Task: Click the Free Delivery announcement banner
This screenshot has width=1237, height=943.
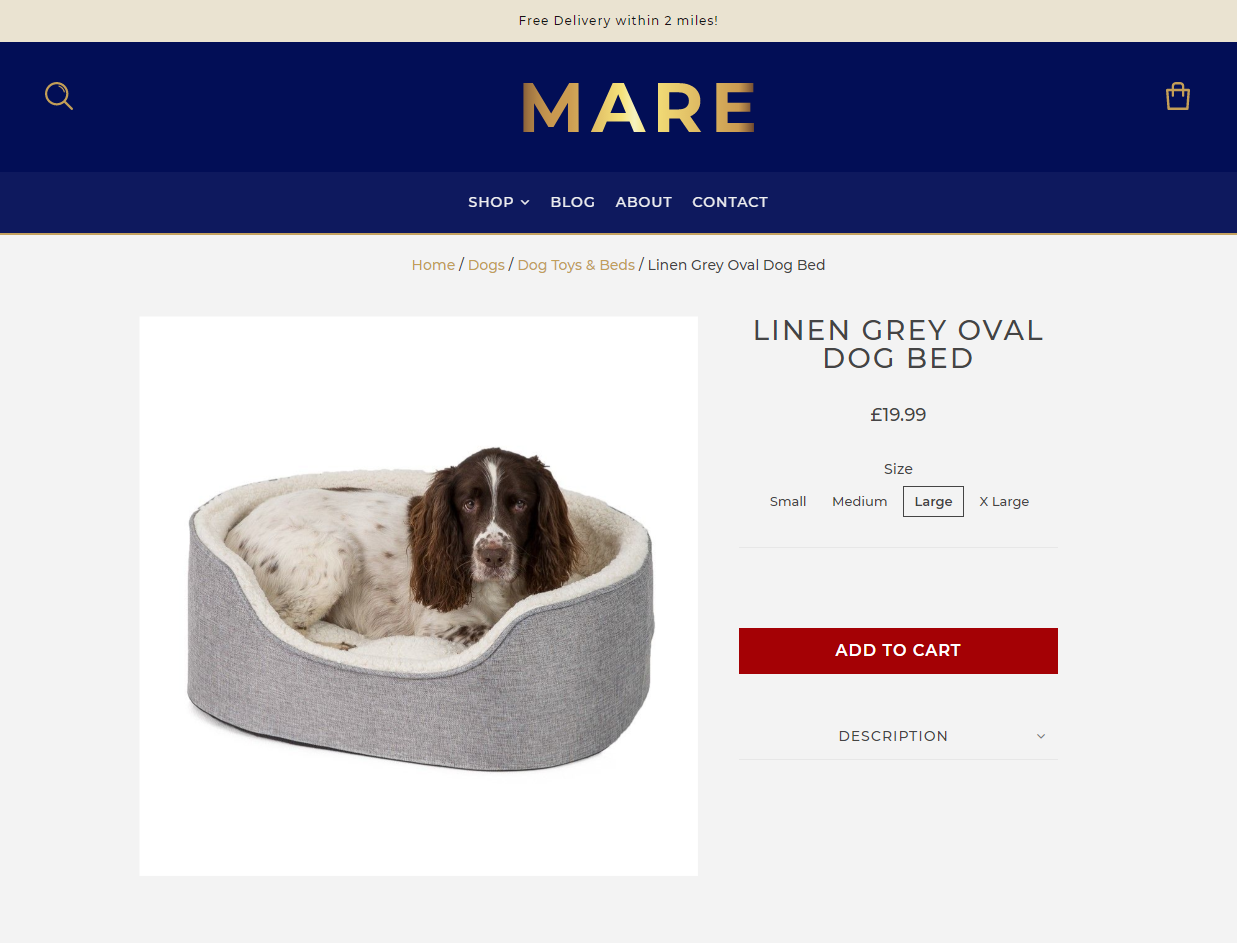Action: pyautogui.click(x=618, y=21)
